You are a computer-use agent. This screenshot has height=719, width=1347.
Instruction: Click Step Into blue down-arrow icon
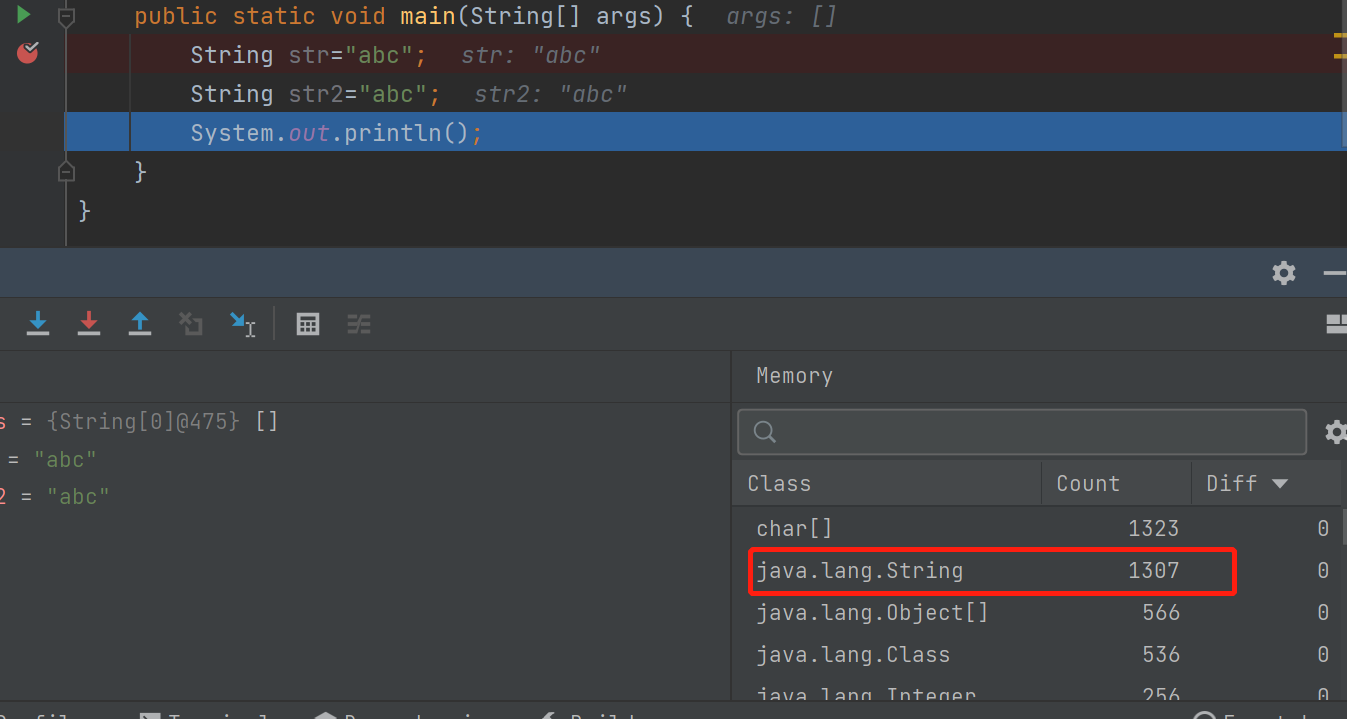[x=38, y=323]
